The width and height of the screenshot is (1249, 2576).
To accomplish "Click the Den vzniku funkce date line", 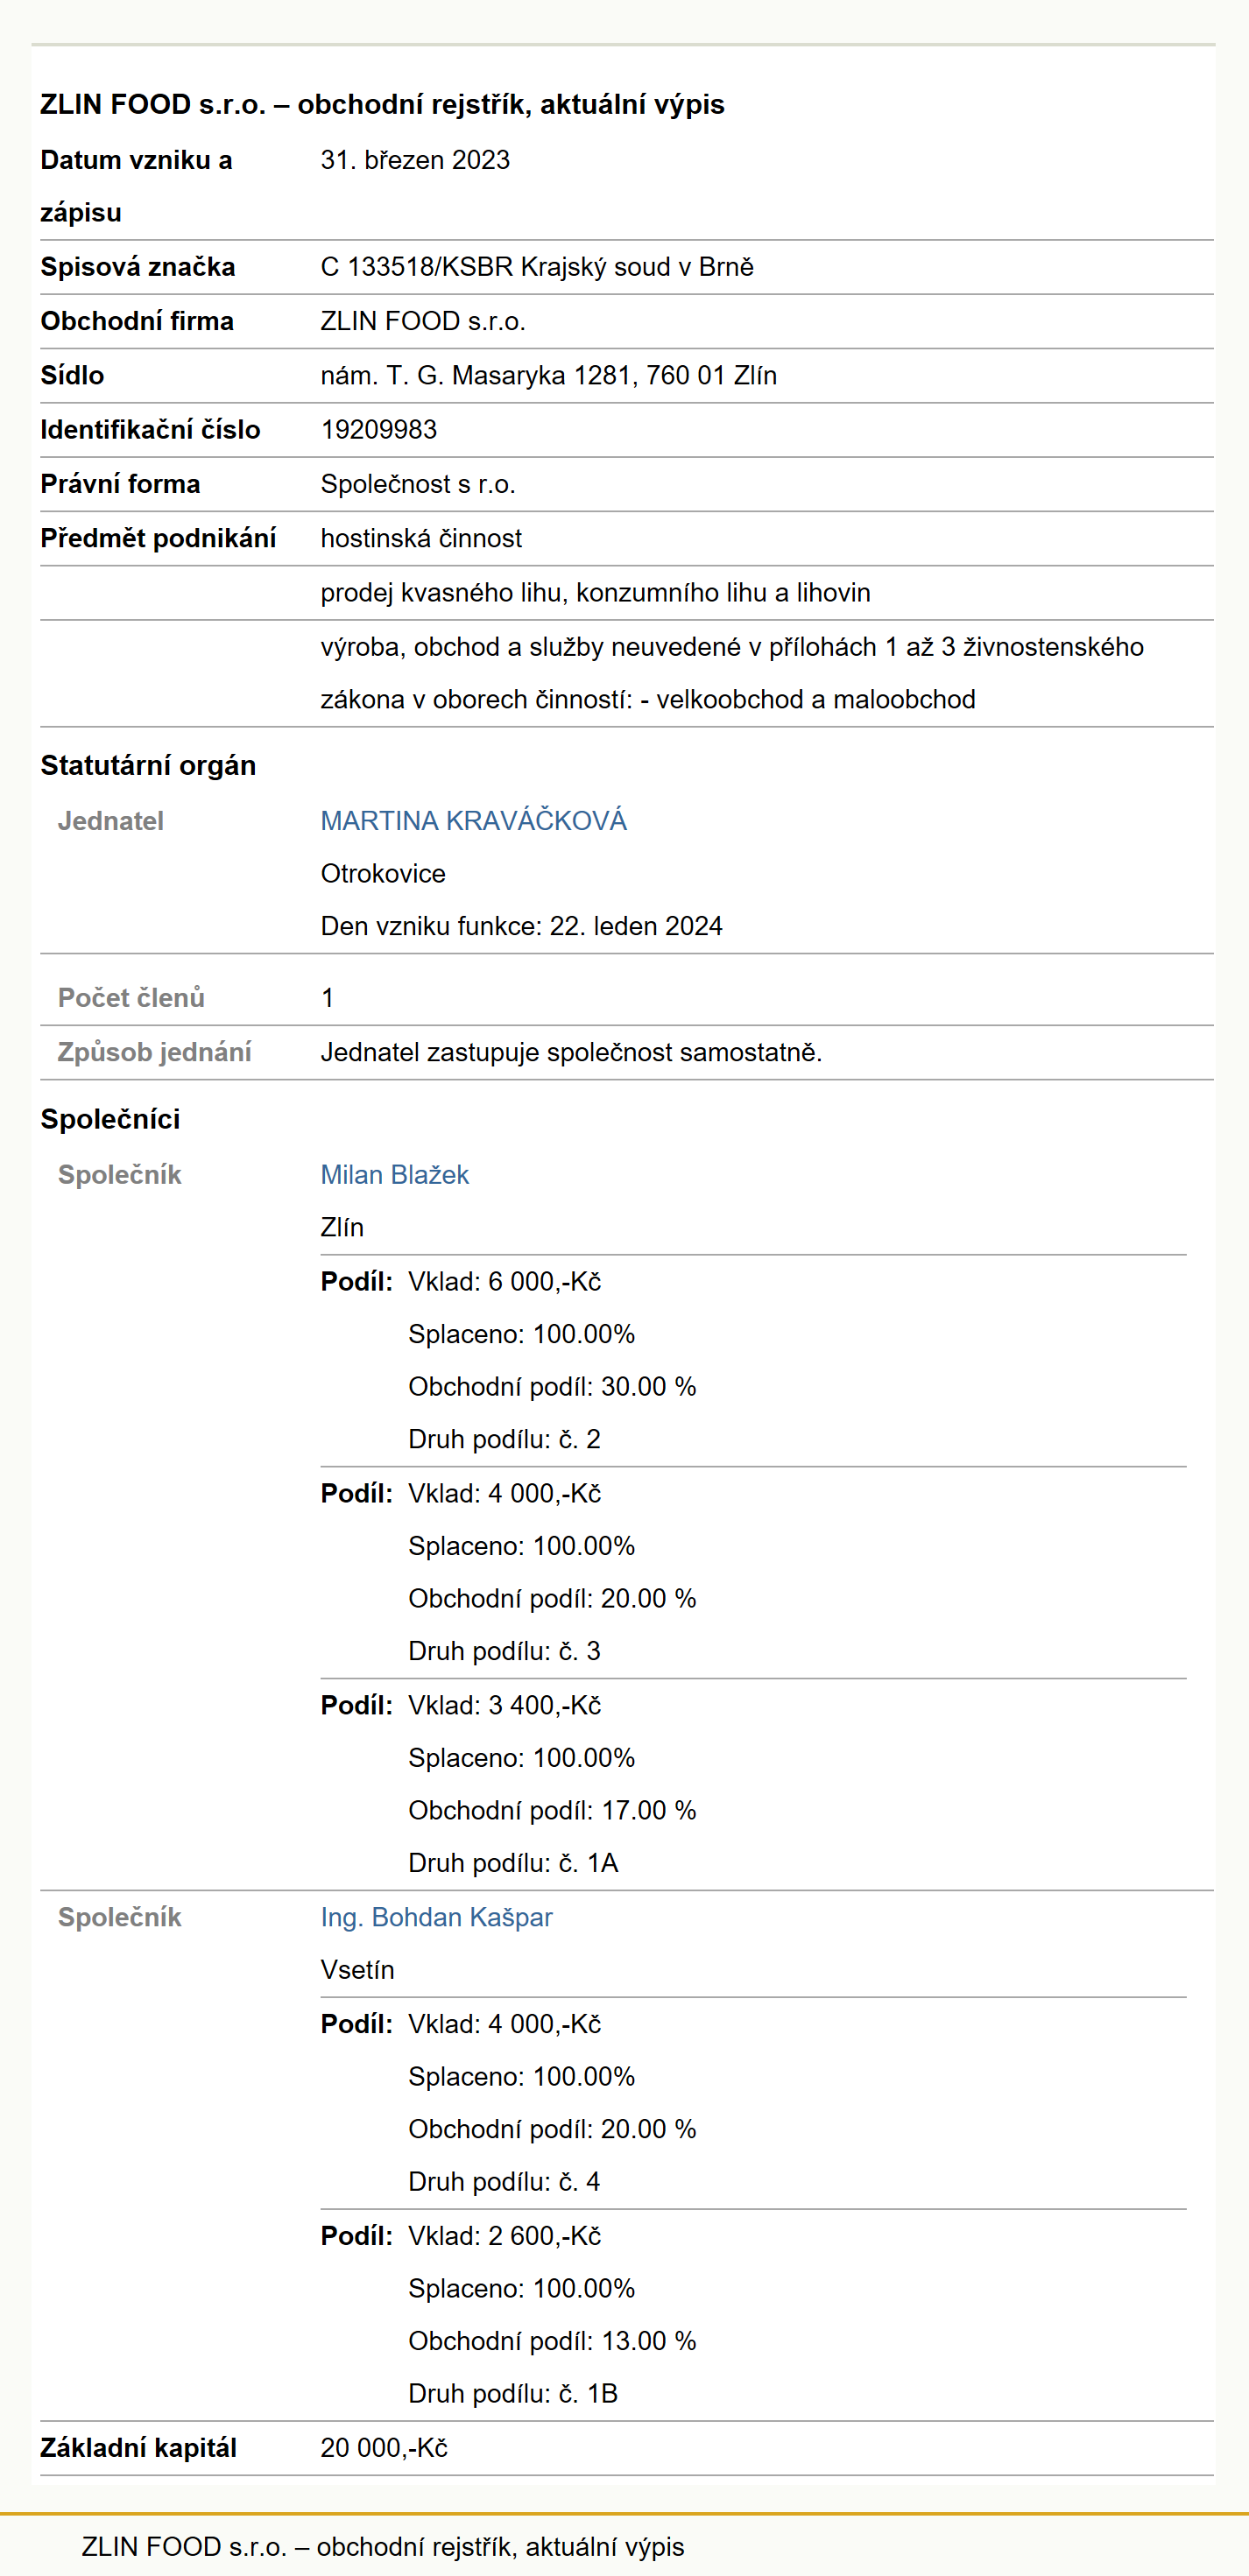I will 521,926.
